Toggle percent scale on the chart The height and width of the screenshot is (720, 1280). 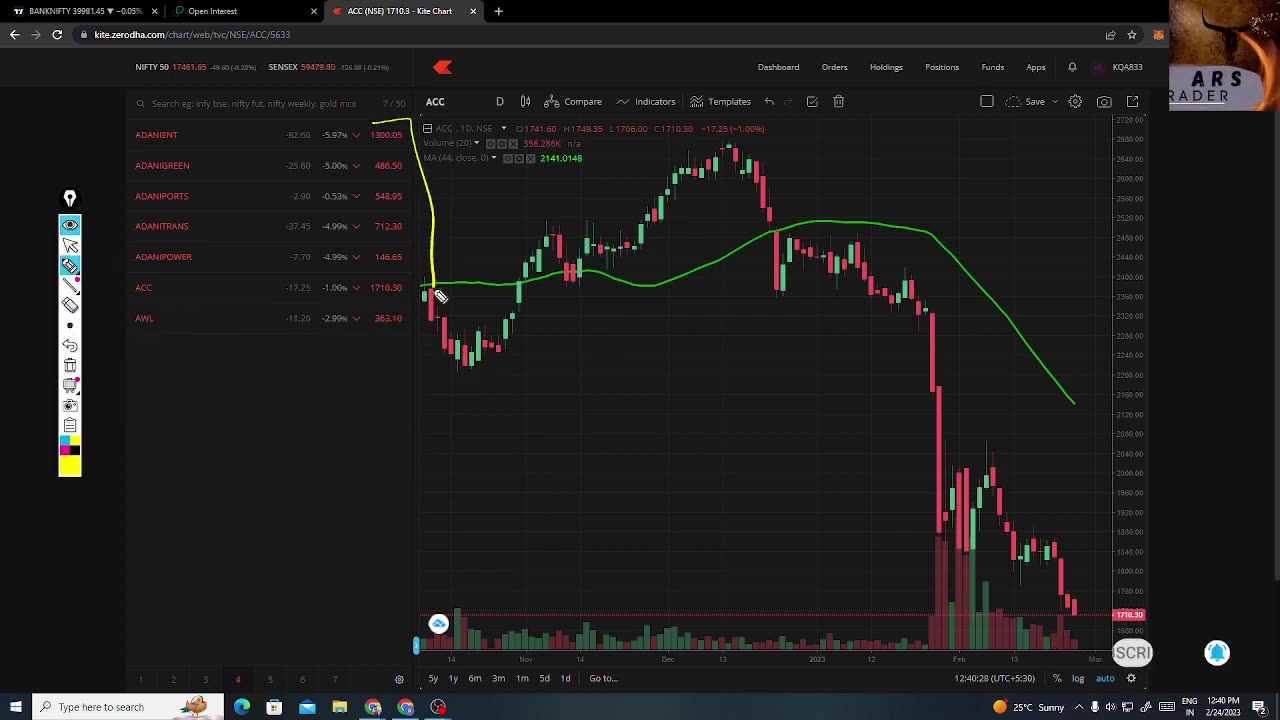coord(1057,678)
